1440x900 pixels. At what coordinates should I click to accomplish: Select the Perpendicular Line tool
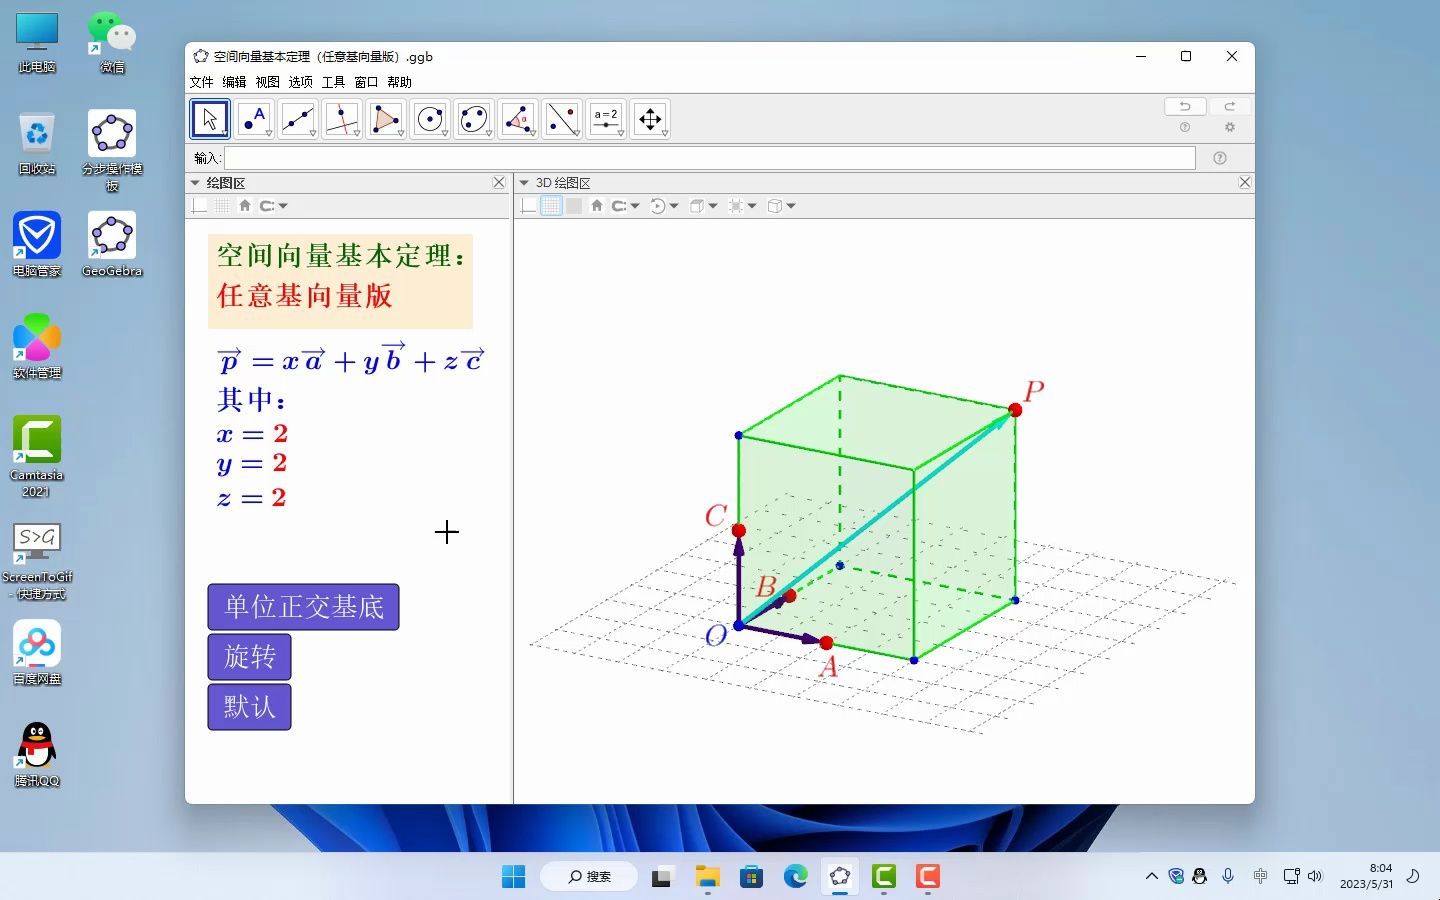point(342,119)
